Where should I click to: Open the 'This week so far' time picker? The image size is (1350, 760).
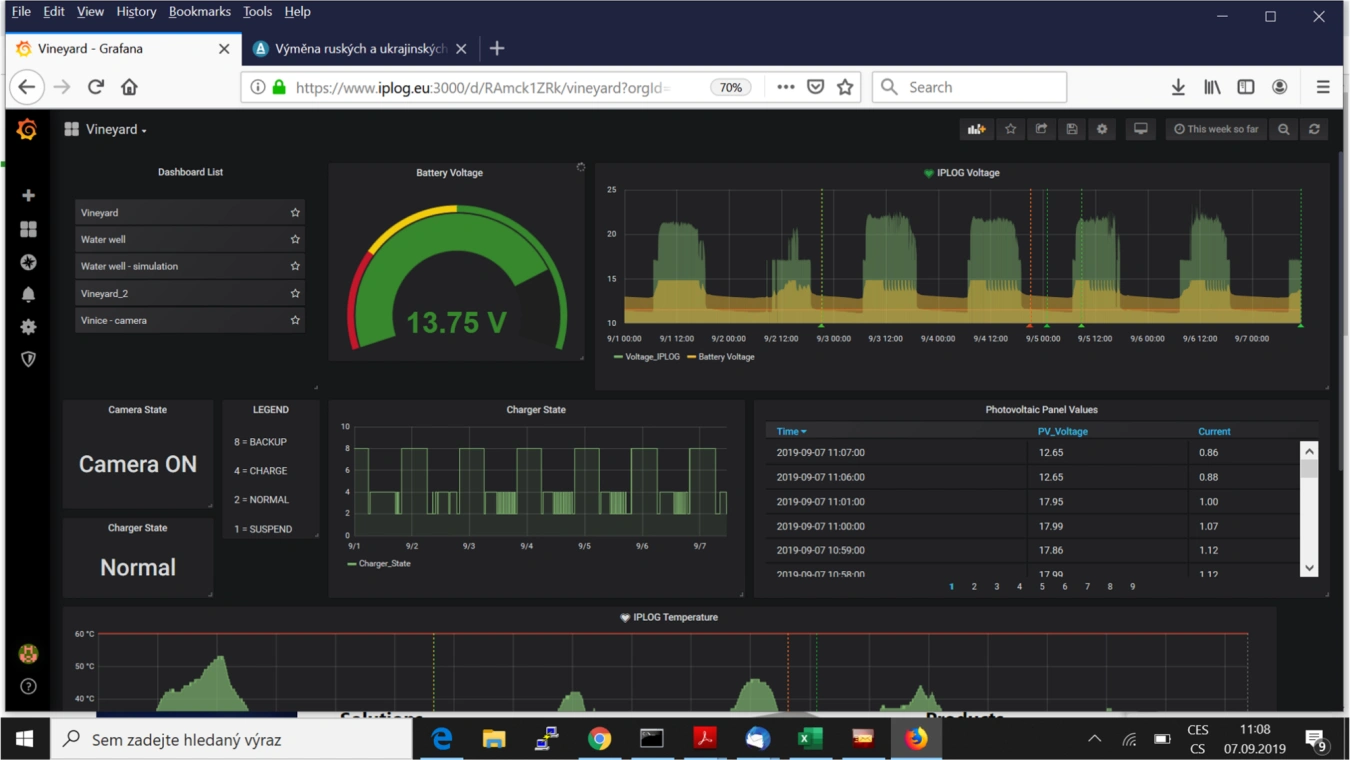click(1216, 129)
